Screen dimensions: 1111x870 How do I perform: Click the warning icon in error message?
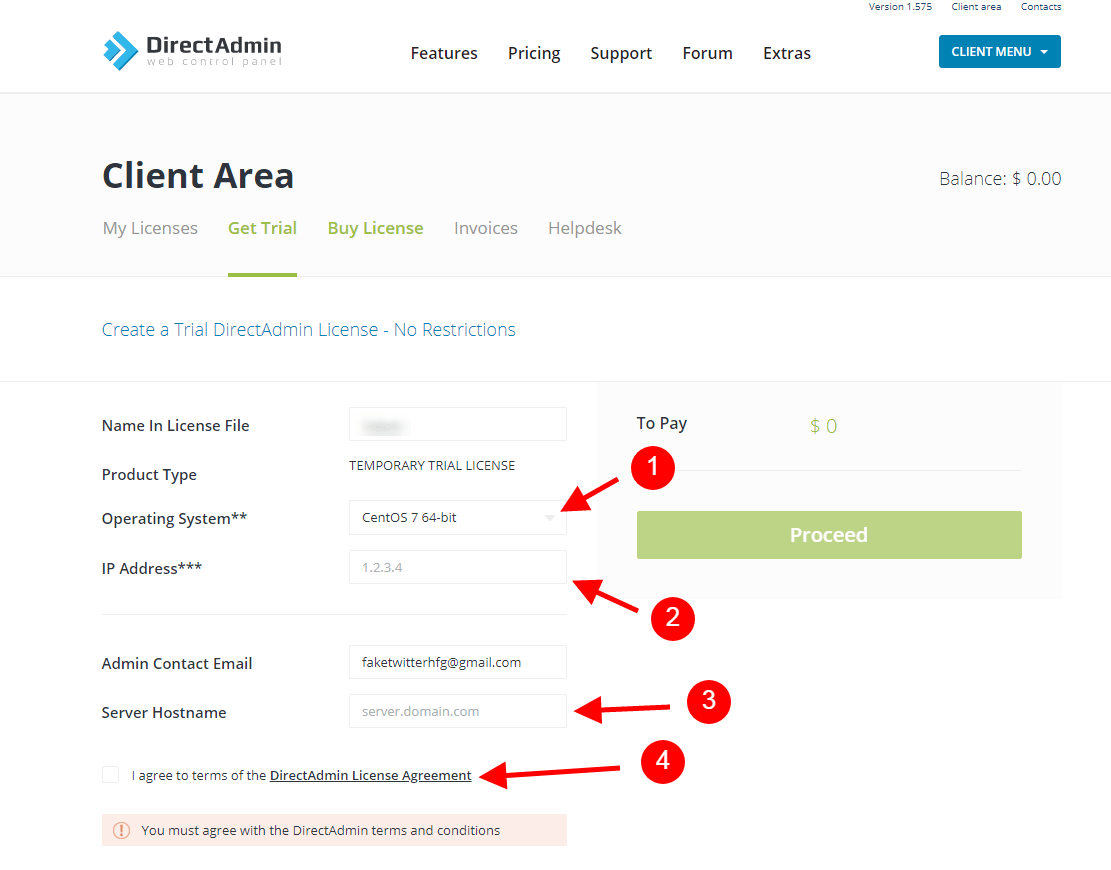122,830
